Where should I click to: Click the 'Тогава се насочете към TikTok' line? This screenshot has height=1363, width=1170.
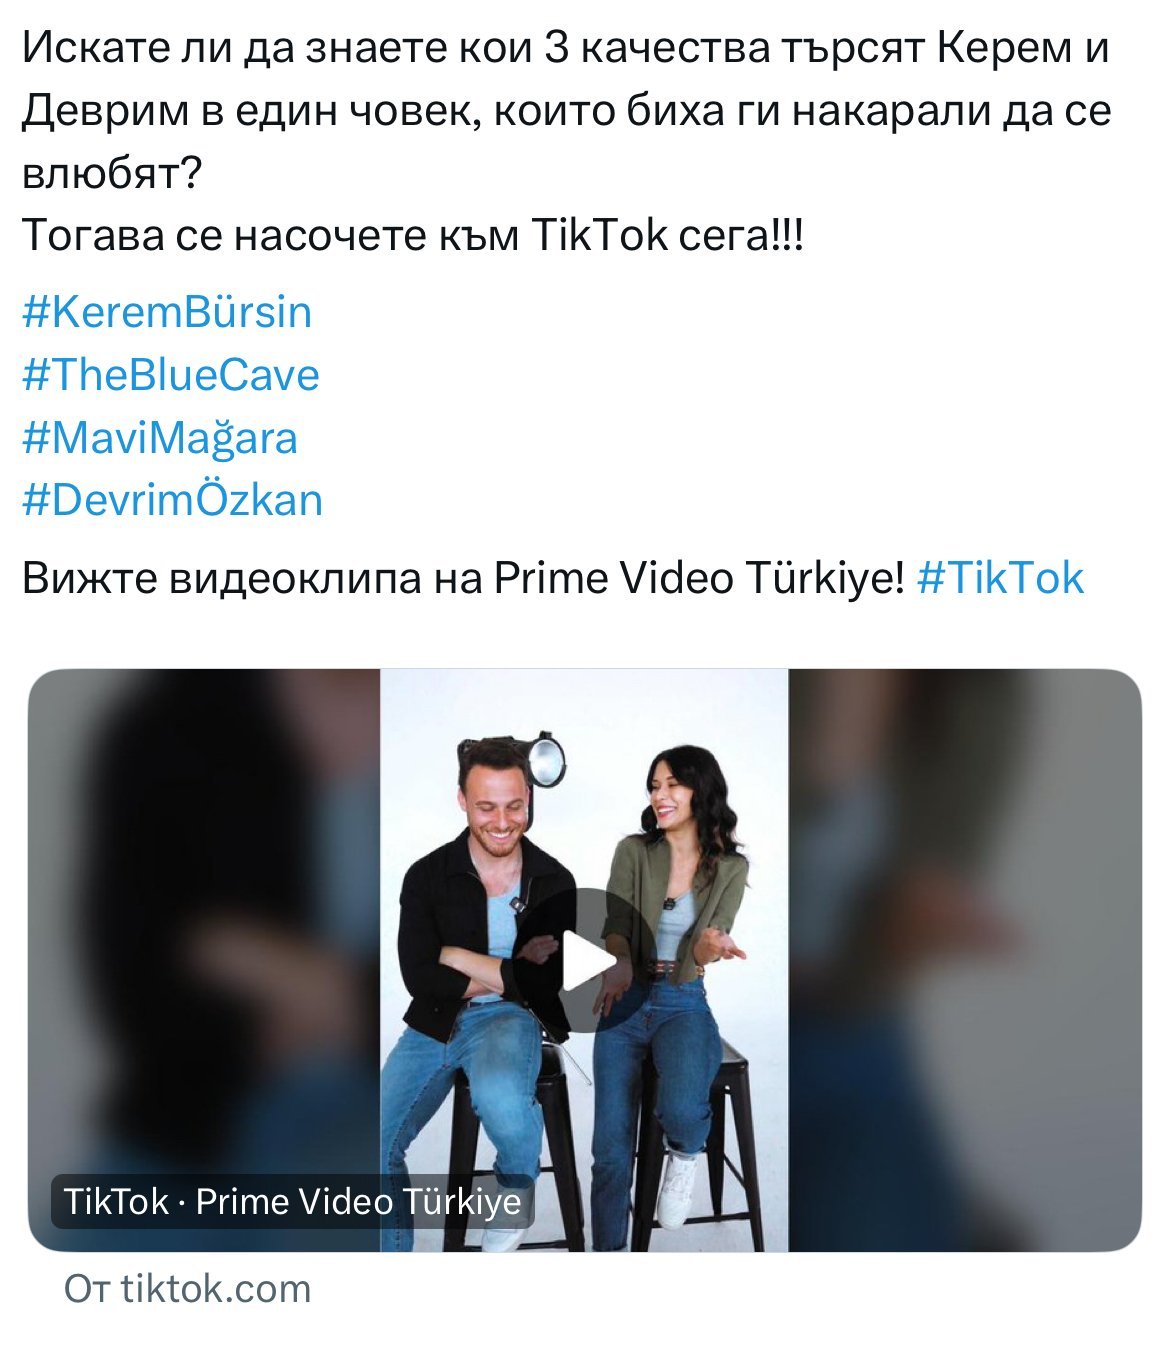413,235
